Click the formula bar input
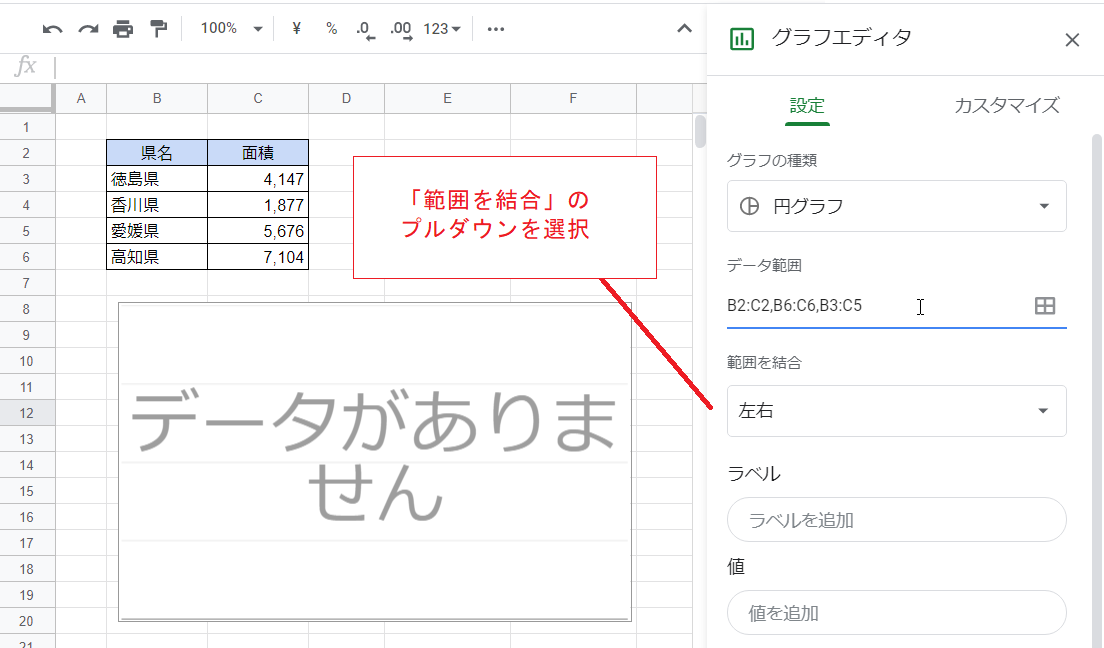The height and width of the screenshot is (648, 1104). (x=380, y=68)
